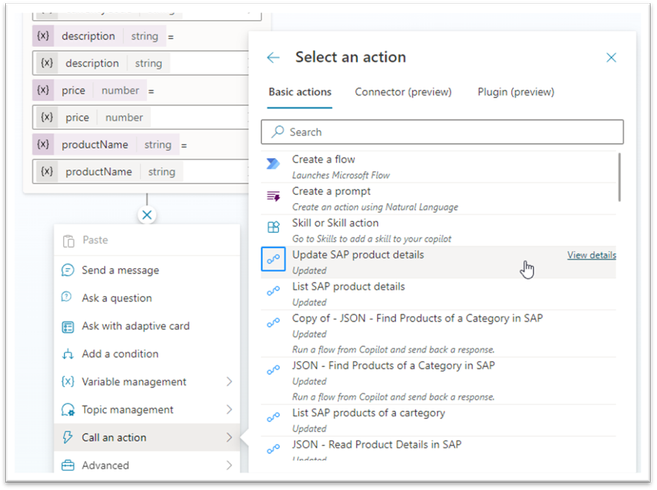Click the back arrow in Select an action
This screenshot has width=657, height=490.
(x=274, y=58)
